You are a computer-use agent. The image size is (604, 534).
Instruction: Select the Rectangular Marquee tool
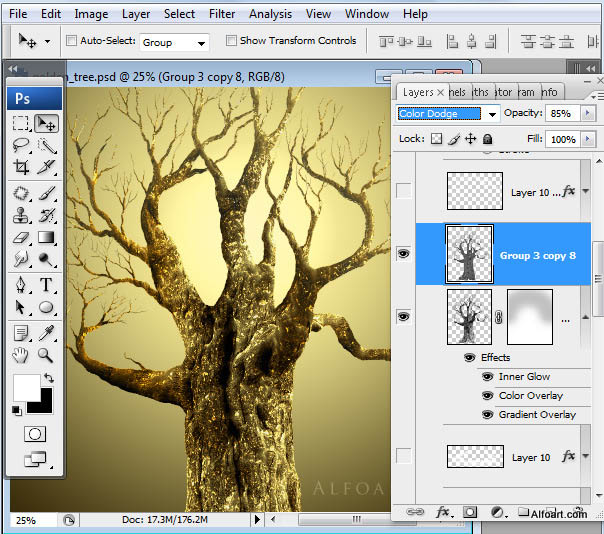(21, 123)
